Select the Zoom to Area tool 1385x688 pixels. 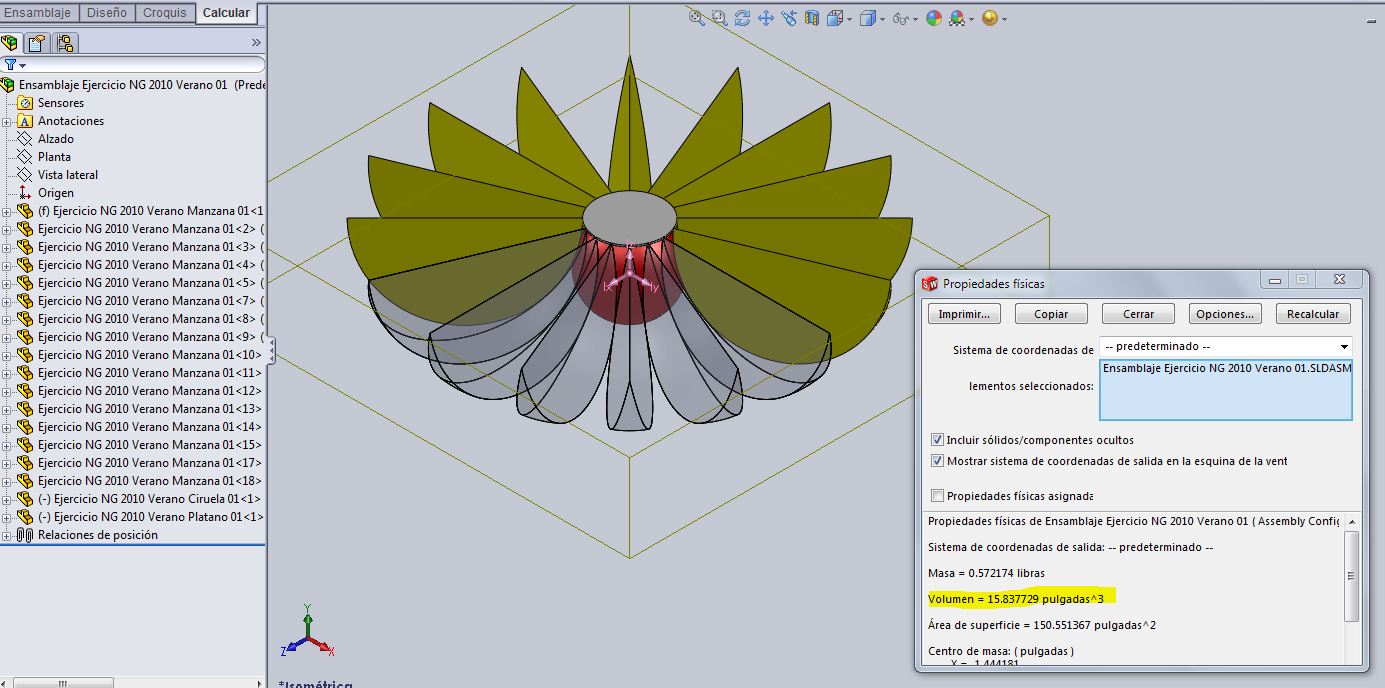pos(719,18)
